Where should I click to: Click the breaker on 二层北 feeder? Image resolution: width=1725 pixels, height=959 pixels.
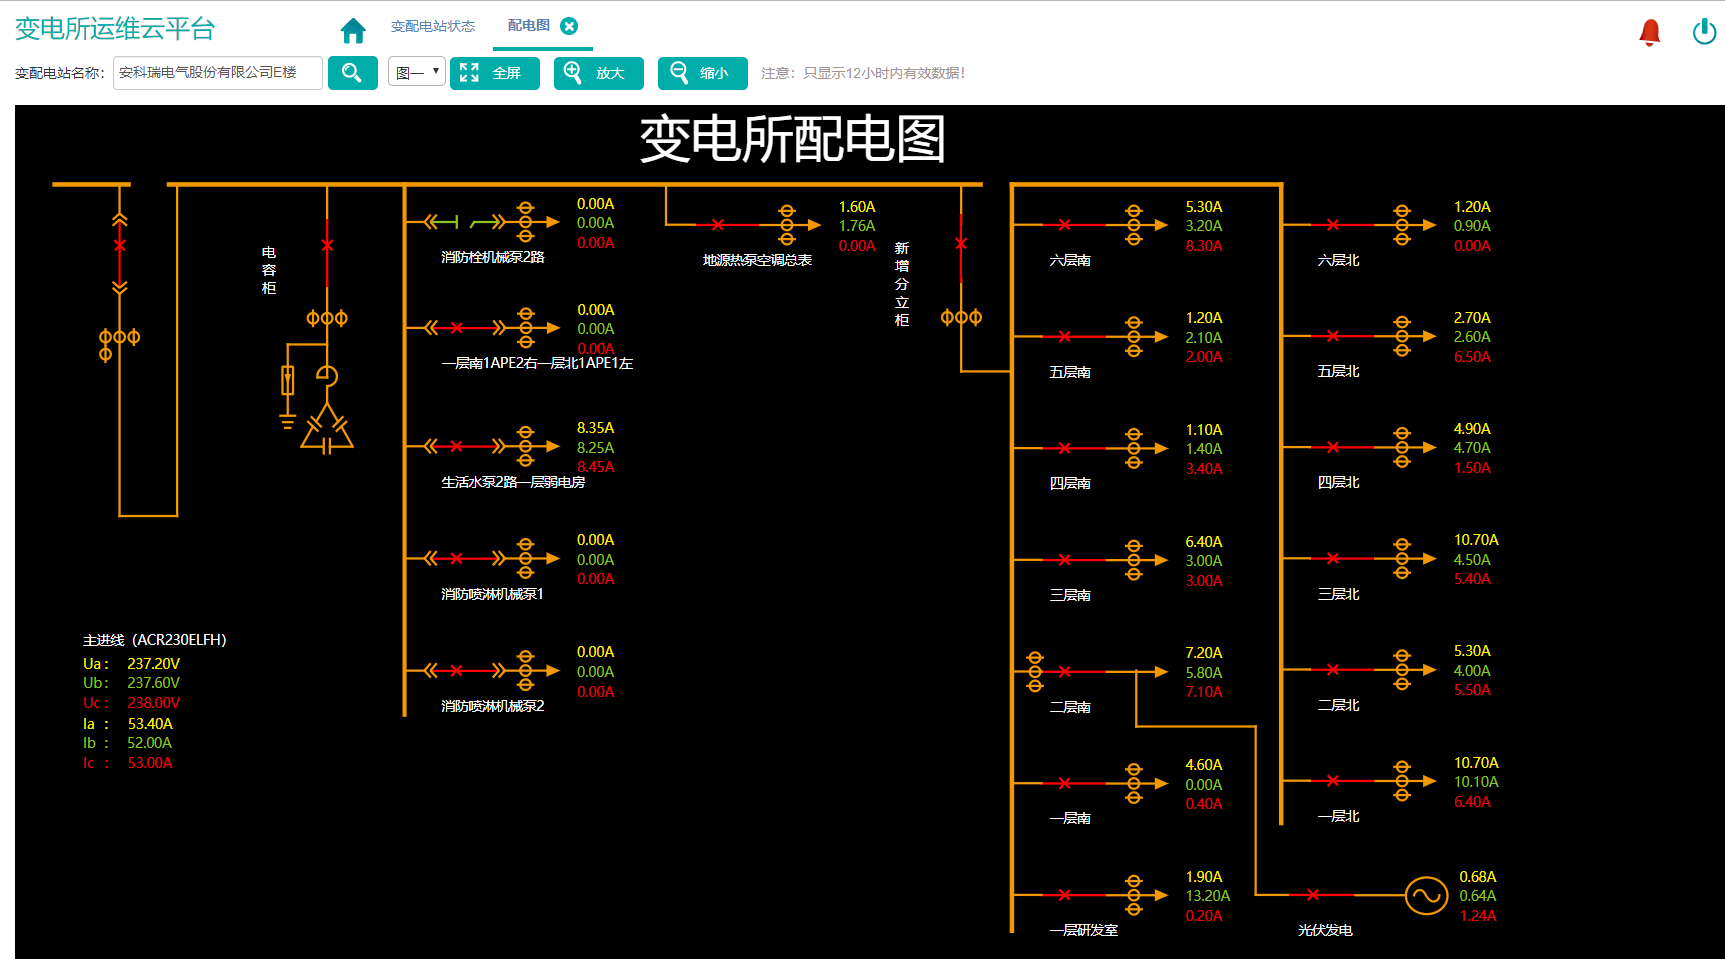pos(1332,670)
